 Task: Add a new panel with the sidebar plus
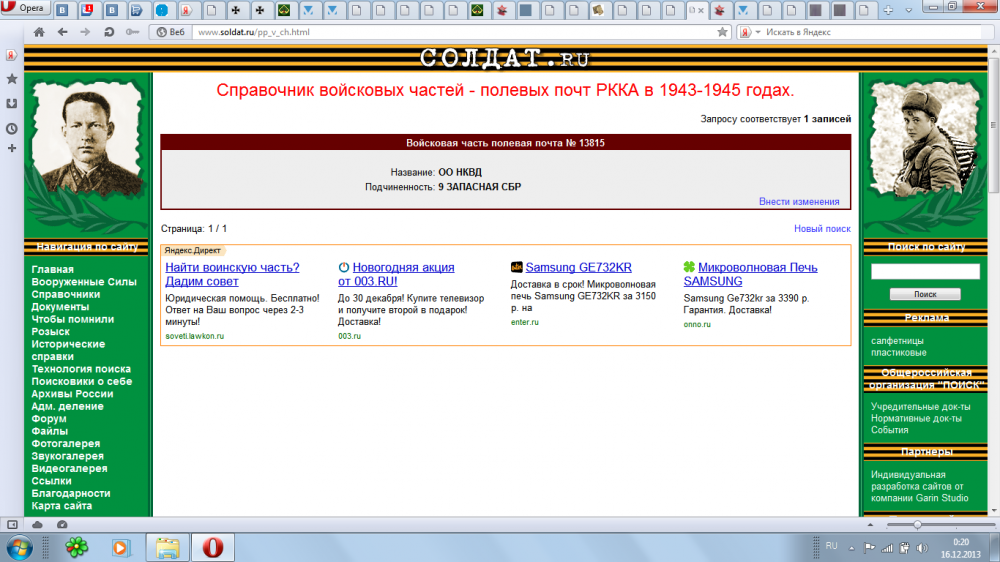[12, 149]
